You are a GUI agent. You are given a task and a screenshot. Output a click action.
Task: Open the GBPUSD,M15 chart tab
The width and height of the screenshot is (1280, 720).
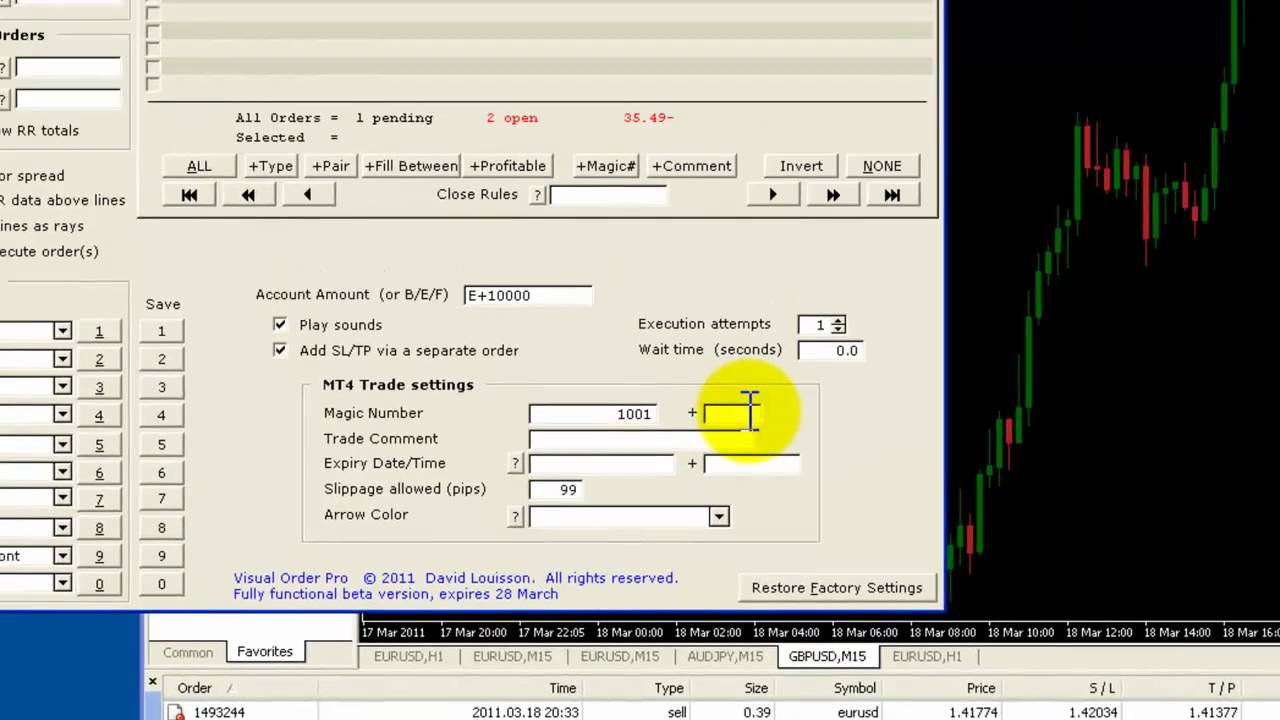[x=827, y=656]
